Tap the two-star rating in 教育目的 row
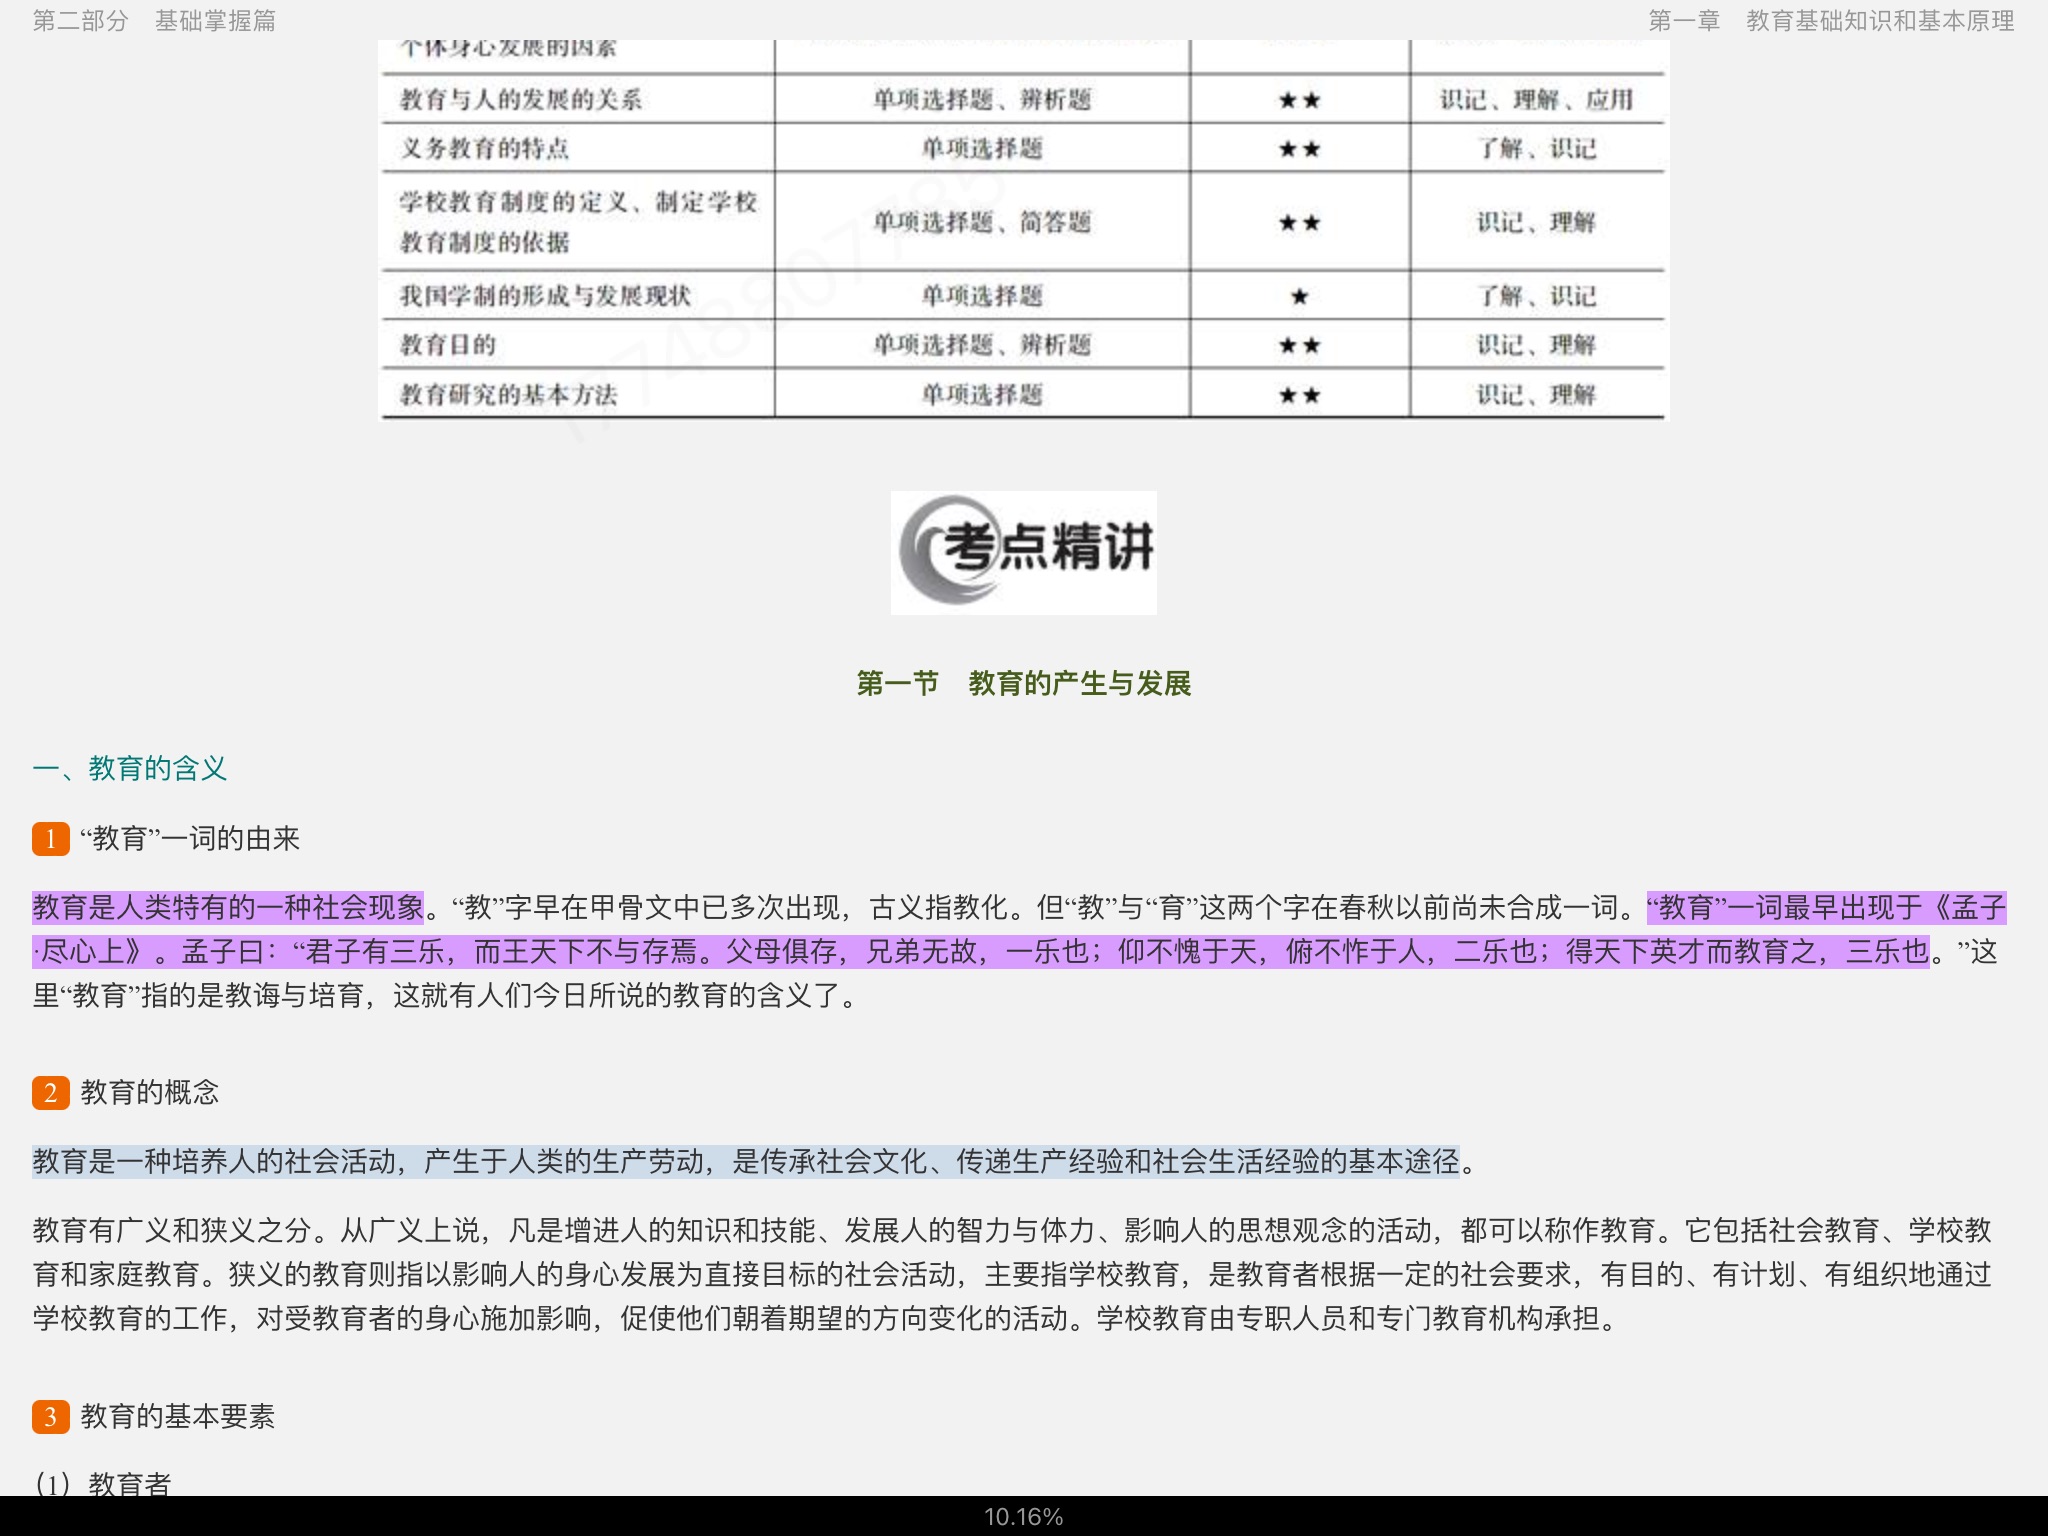The width and height of the screenshot is (2048, 1536). coord(1299,345)
